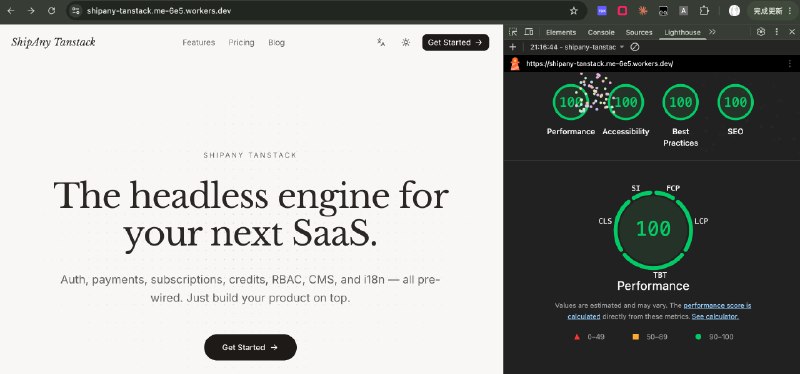Jump to the Accessibility score gauge
This screenshot has width=800, height=374.
click(626, 102)
